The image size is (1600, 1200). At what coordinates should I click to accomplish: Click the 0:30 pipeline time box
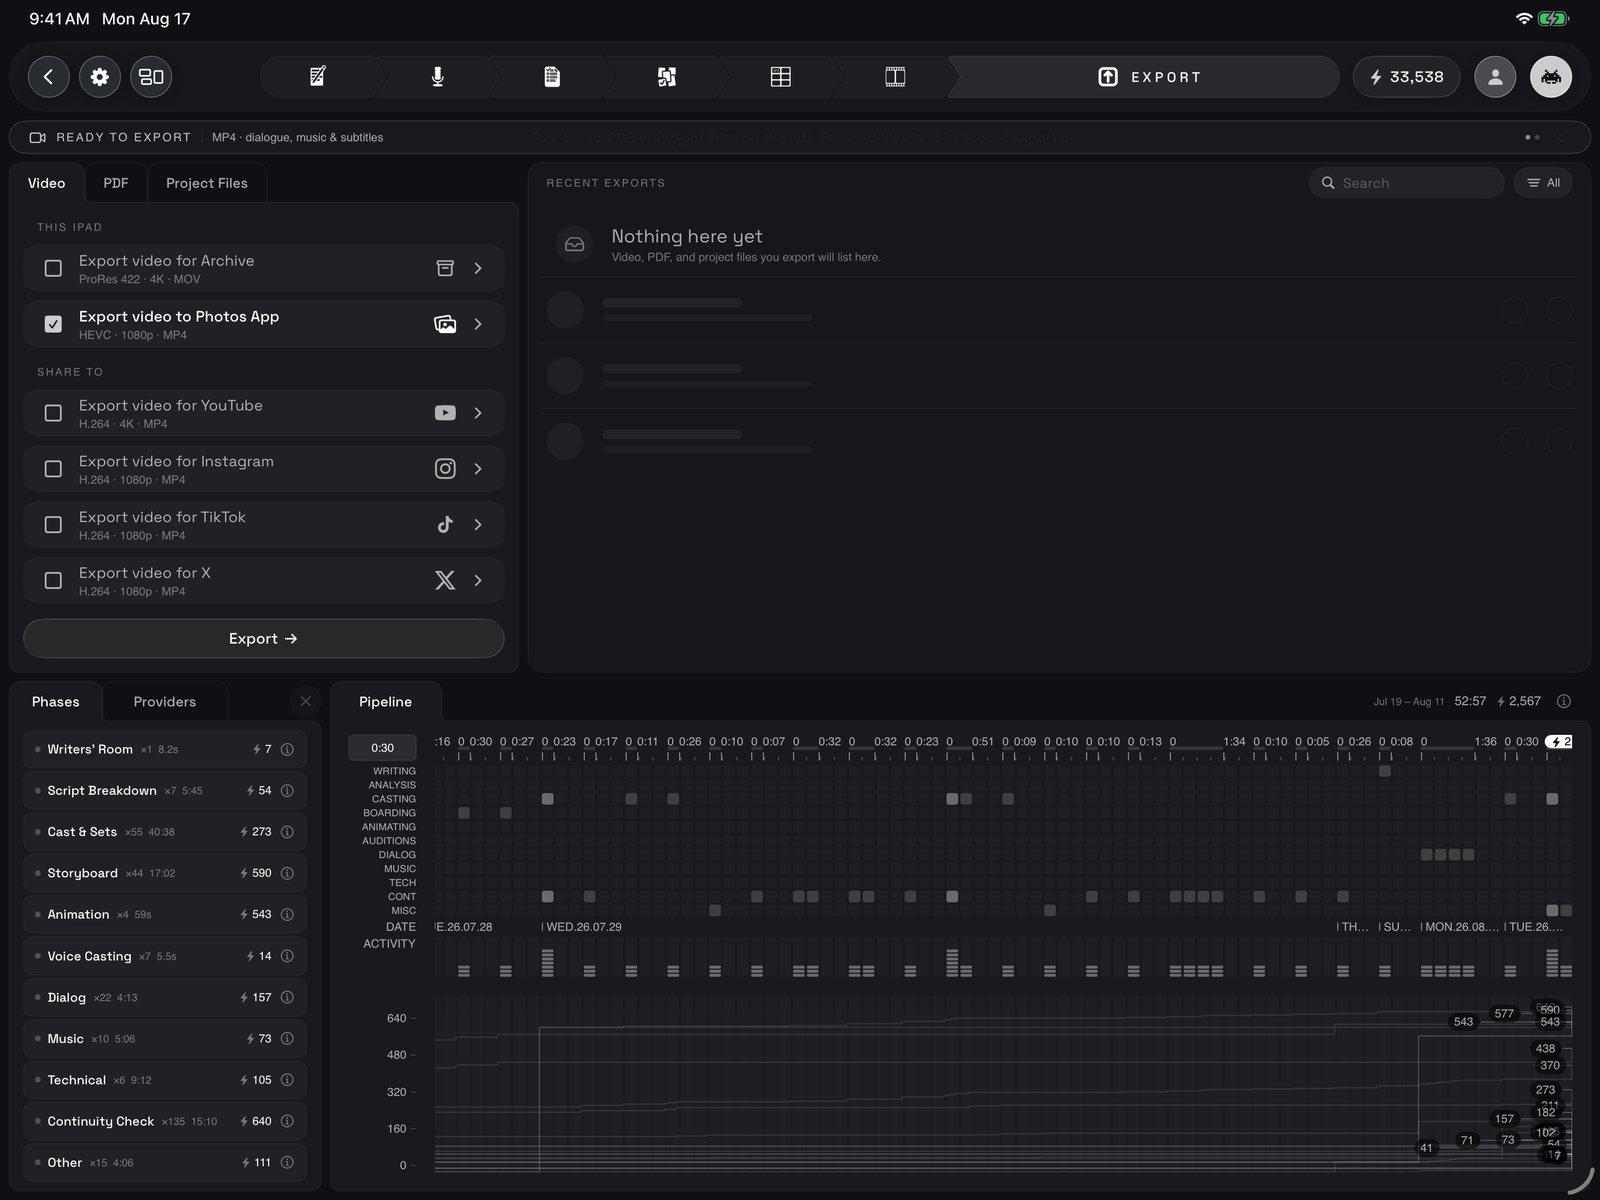(x=382, y=748)
